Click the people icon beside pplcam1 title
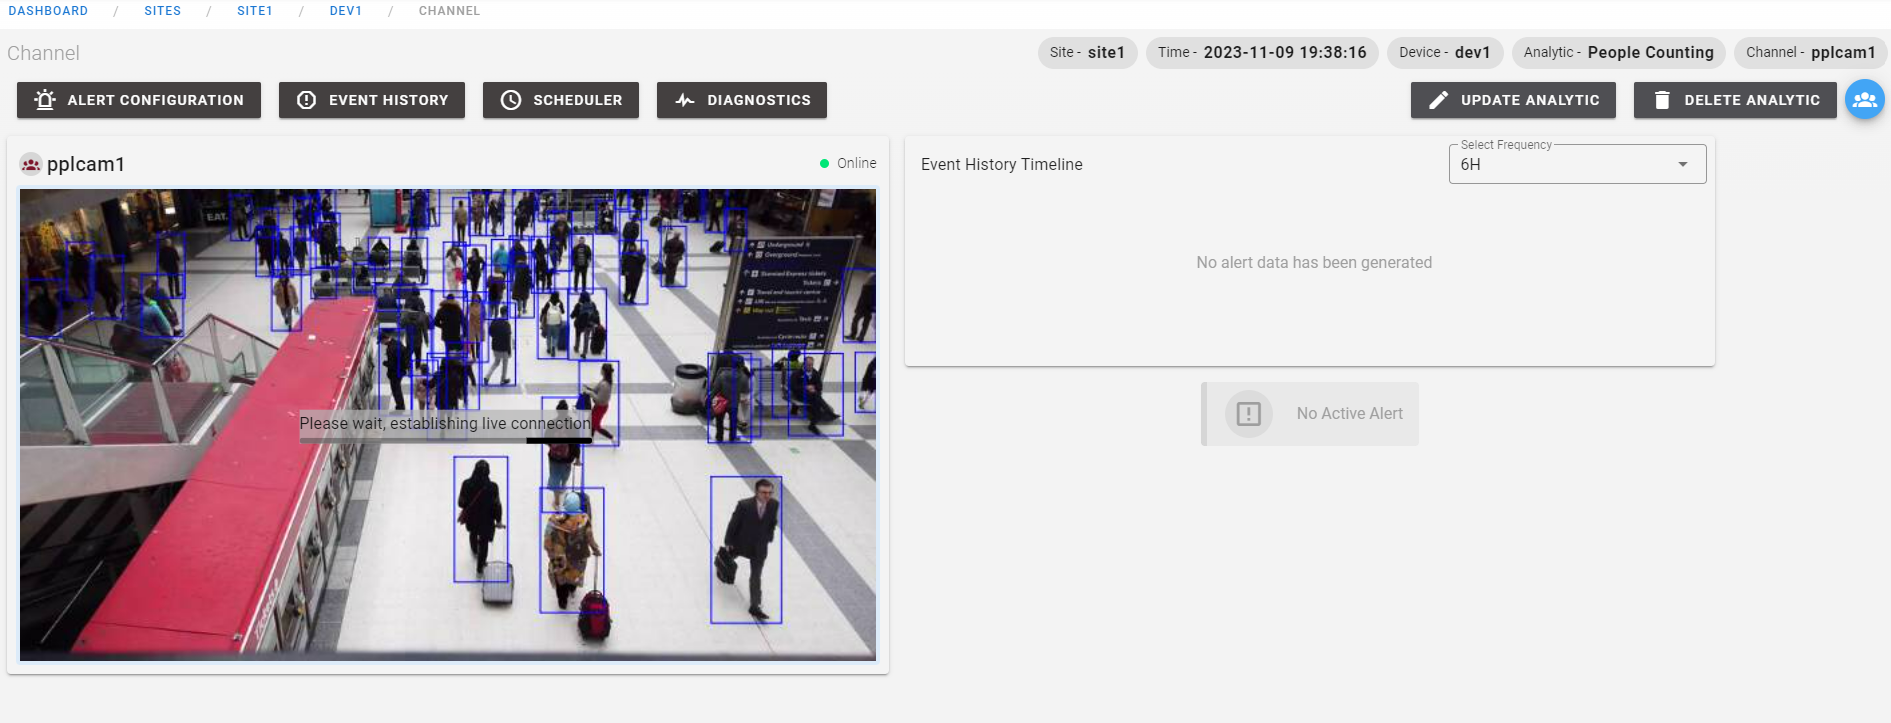Screen dimensions: 1891x723 (x=31, y=165)
